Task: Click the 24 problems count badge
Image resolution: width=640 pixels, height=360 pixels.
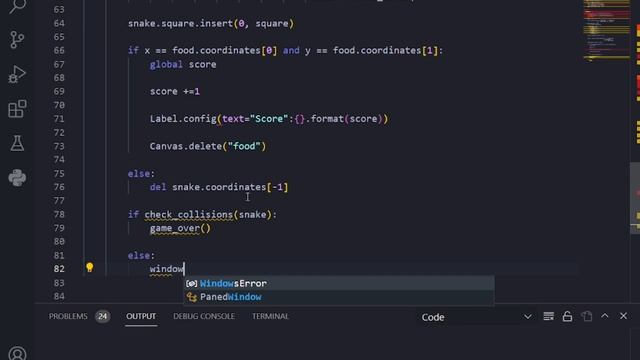Action: pyautogui.click(x=102, y=316)
